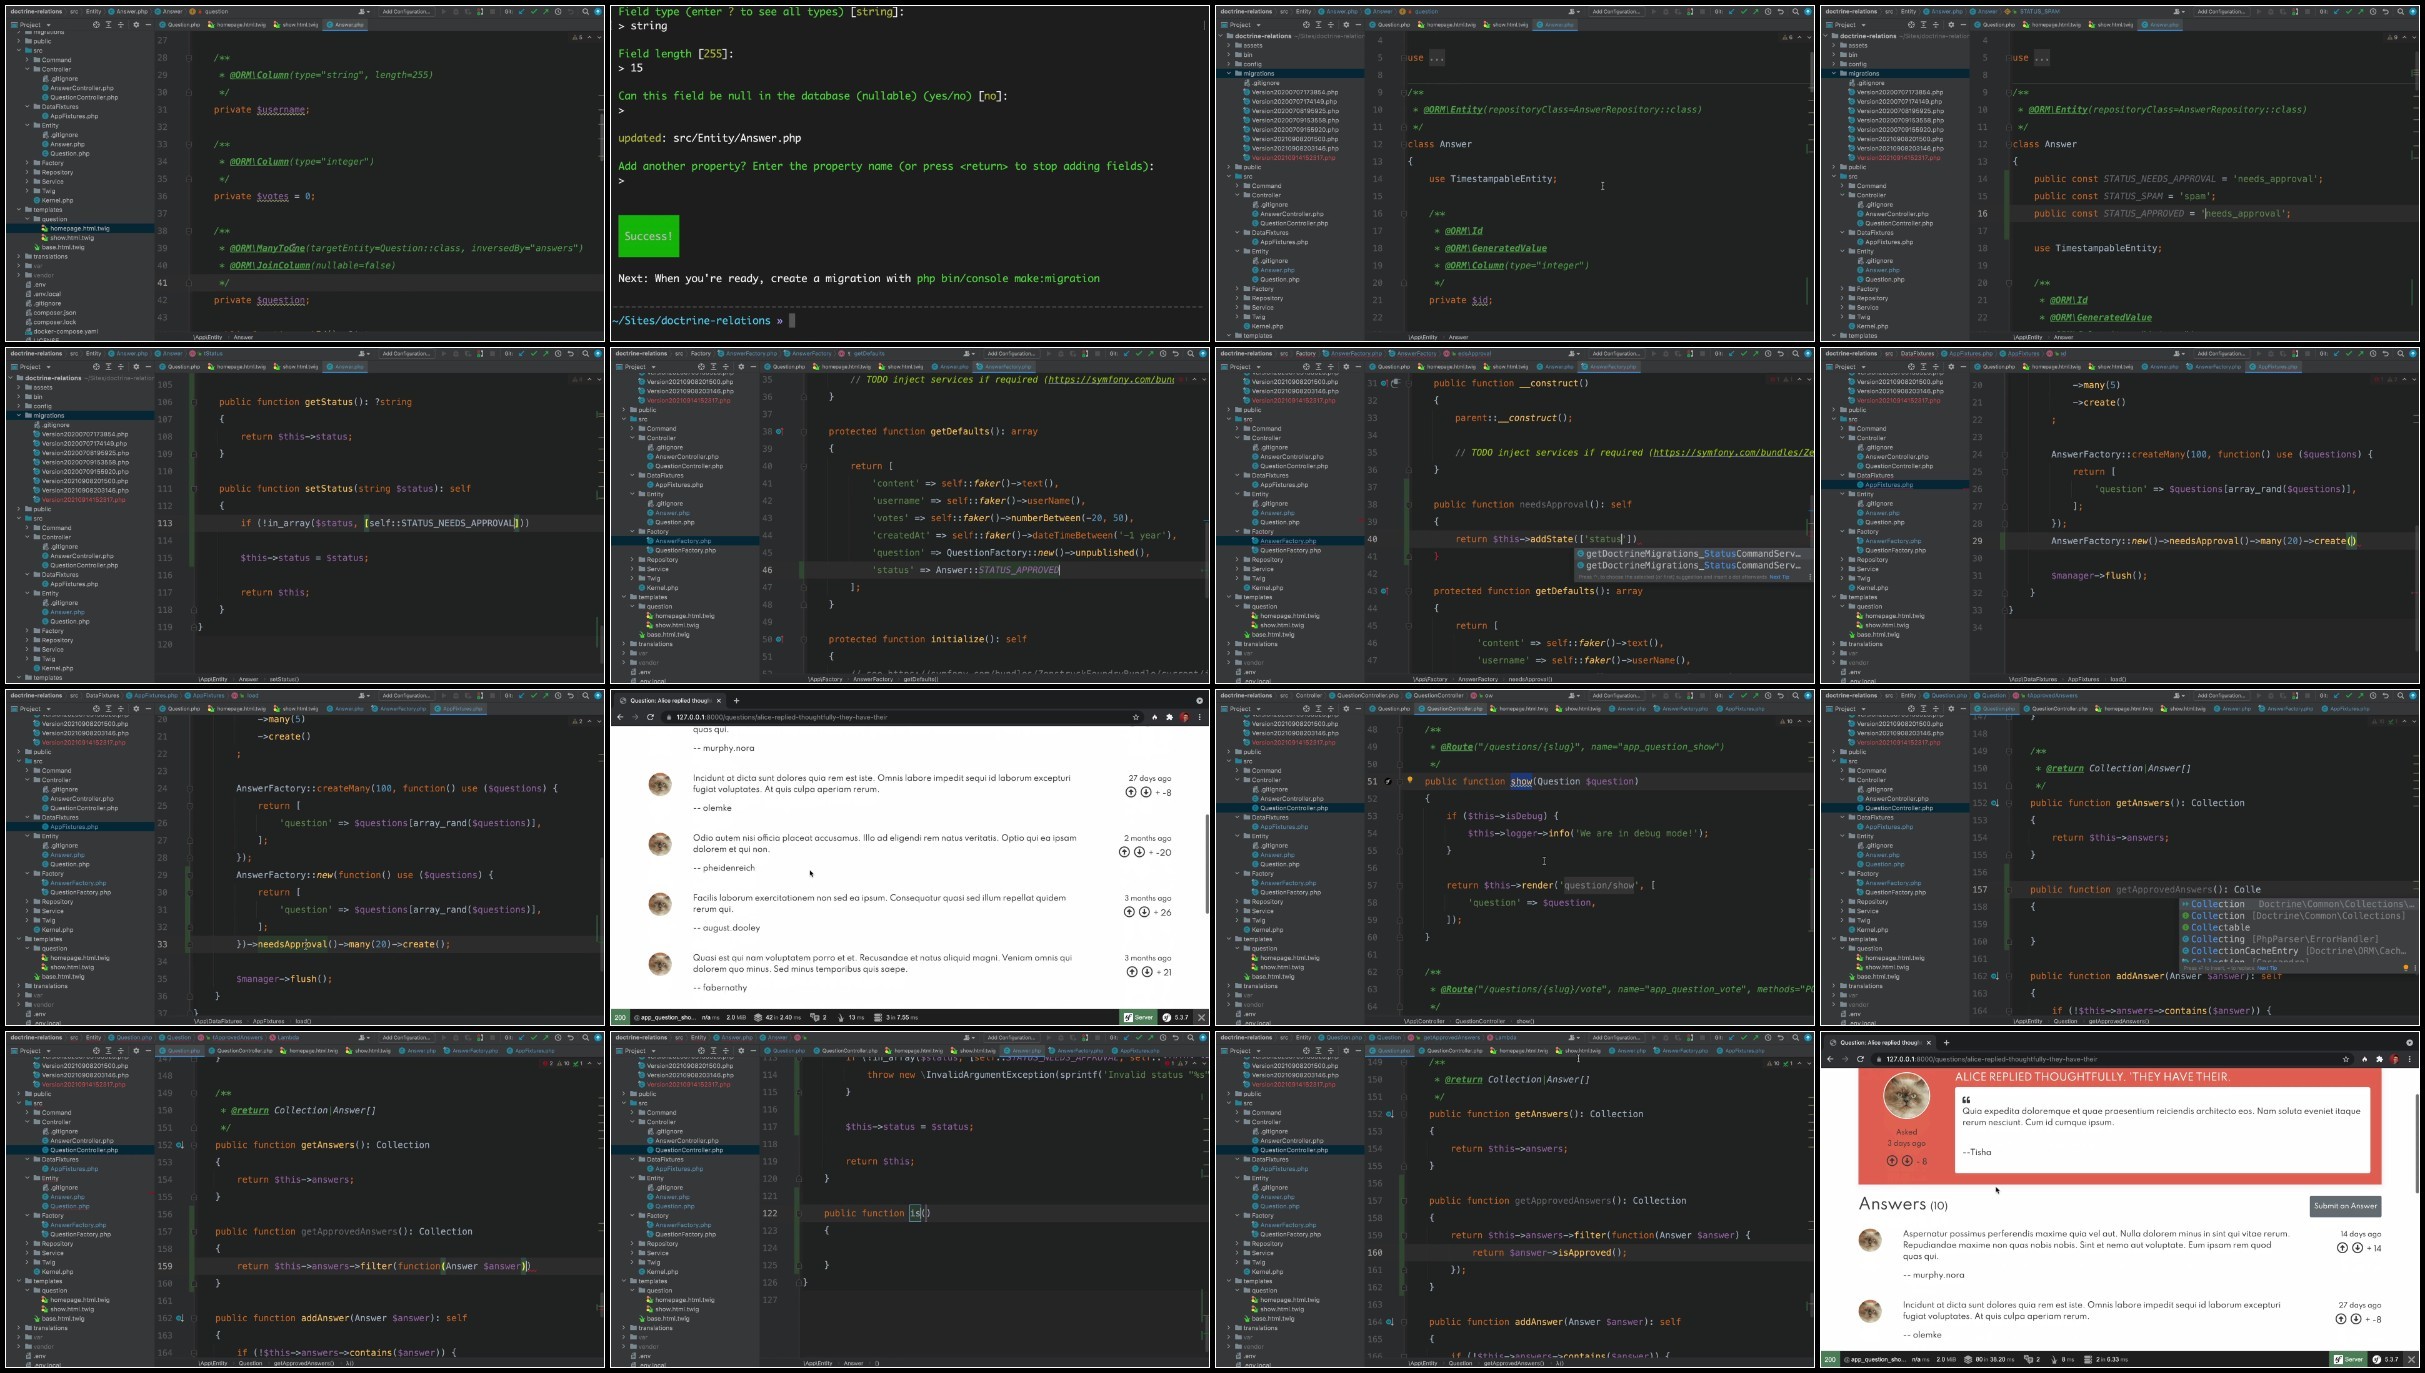Collapse Entity folder in $username frame tree
The width and height of the screenshot is (2425, 1373).
pyautogui.click(x=28, y=126)
